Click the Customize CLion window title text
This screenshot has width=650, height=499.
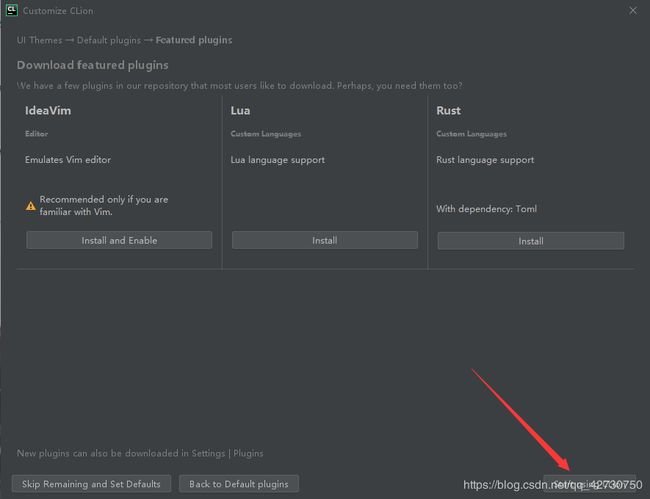58,11
